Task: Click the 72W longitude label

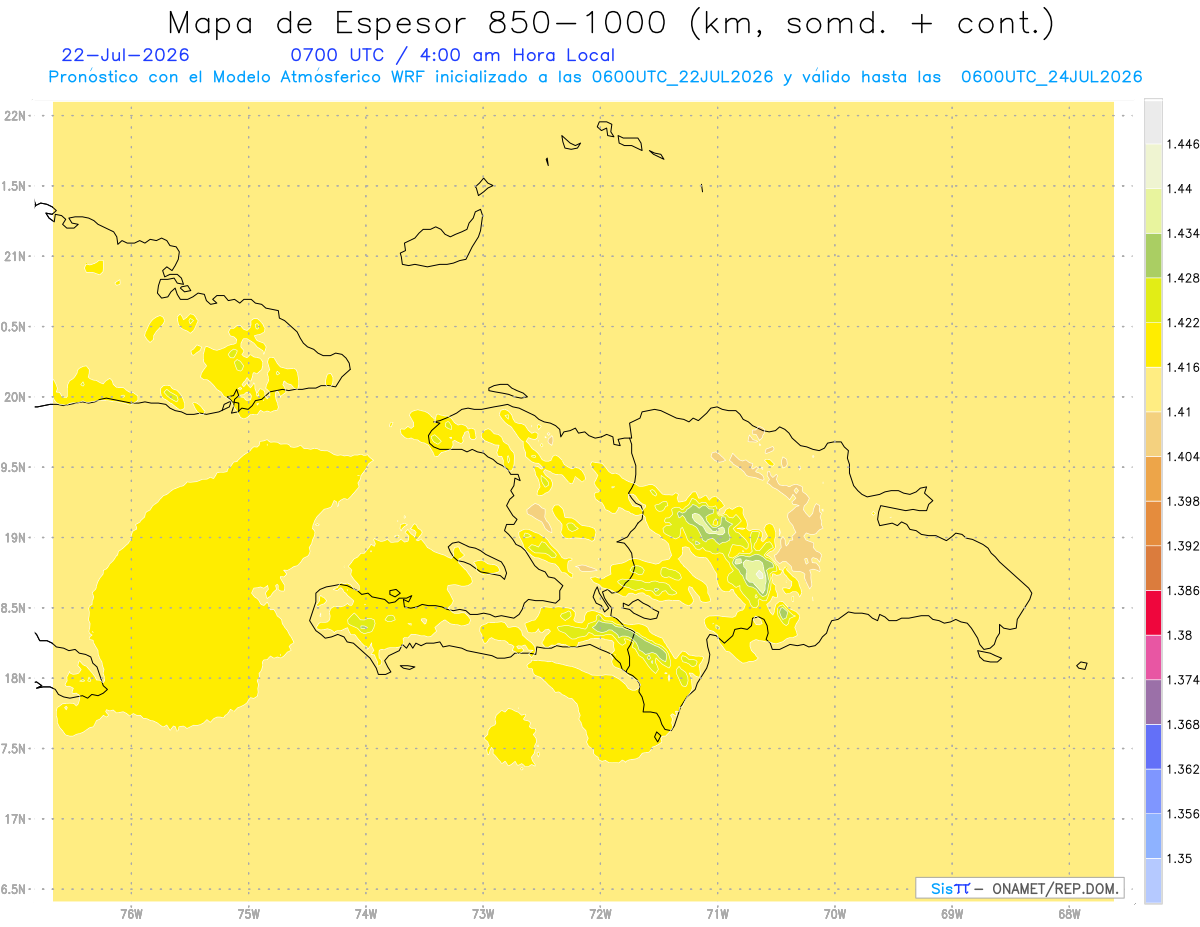Action: click(600, 913)
